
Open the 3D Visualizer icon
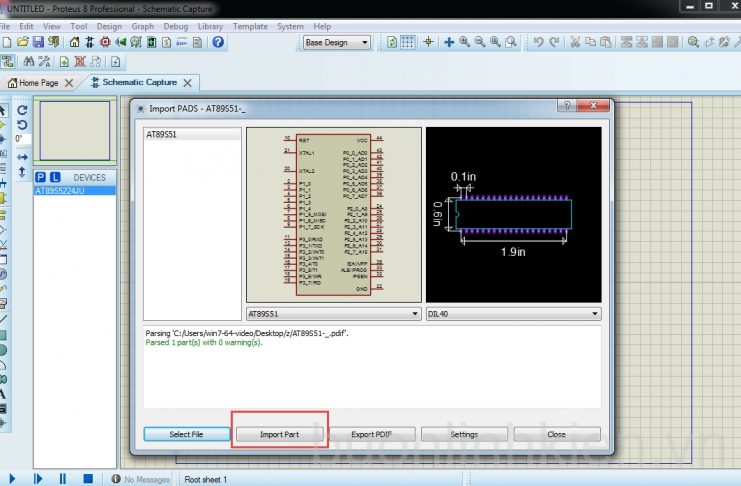(x=121, y=42)
